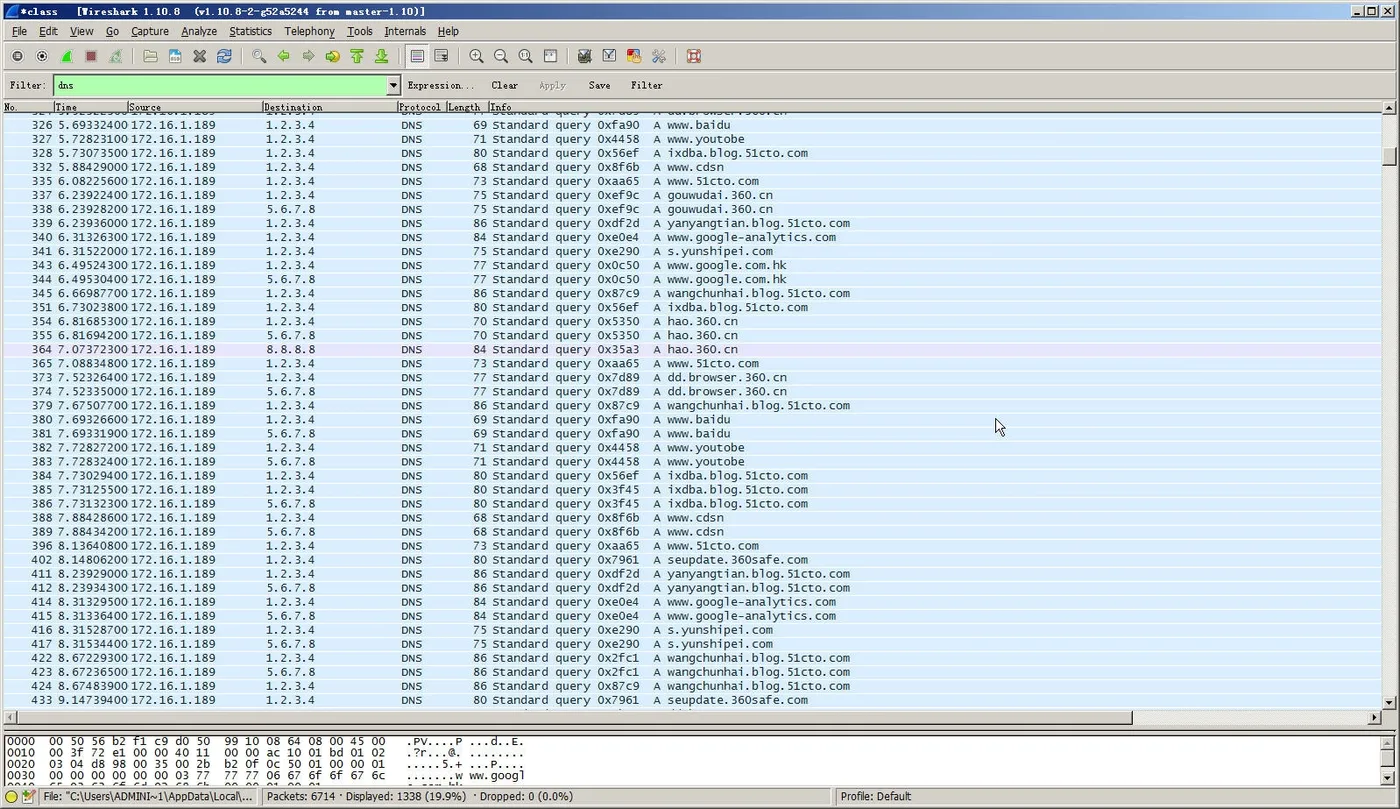Sort by the Protocol column header
The image size is (1400, 809).
coord(422,107)
